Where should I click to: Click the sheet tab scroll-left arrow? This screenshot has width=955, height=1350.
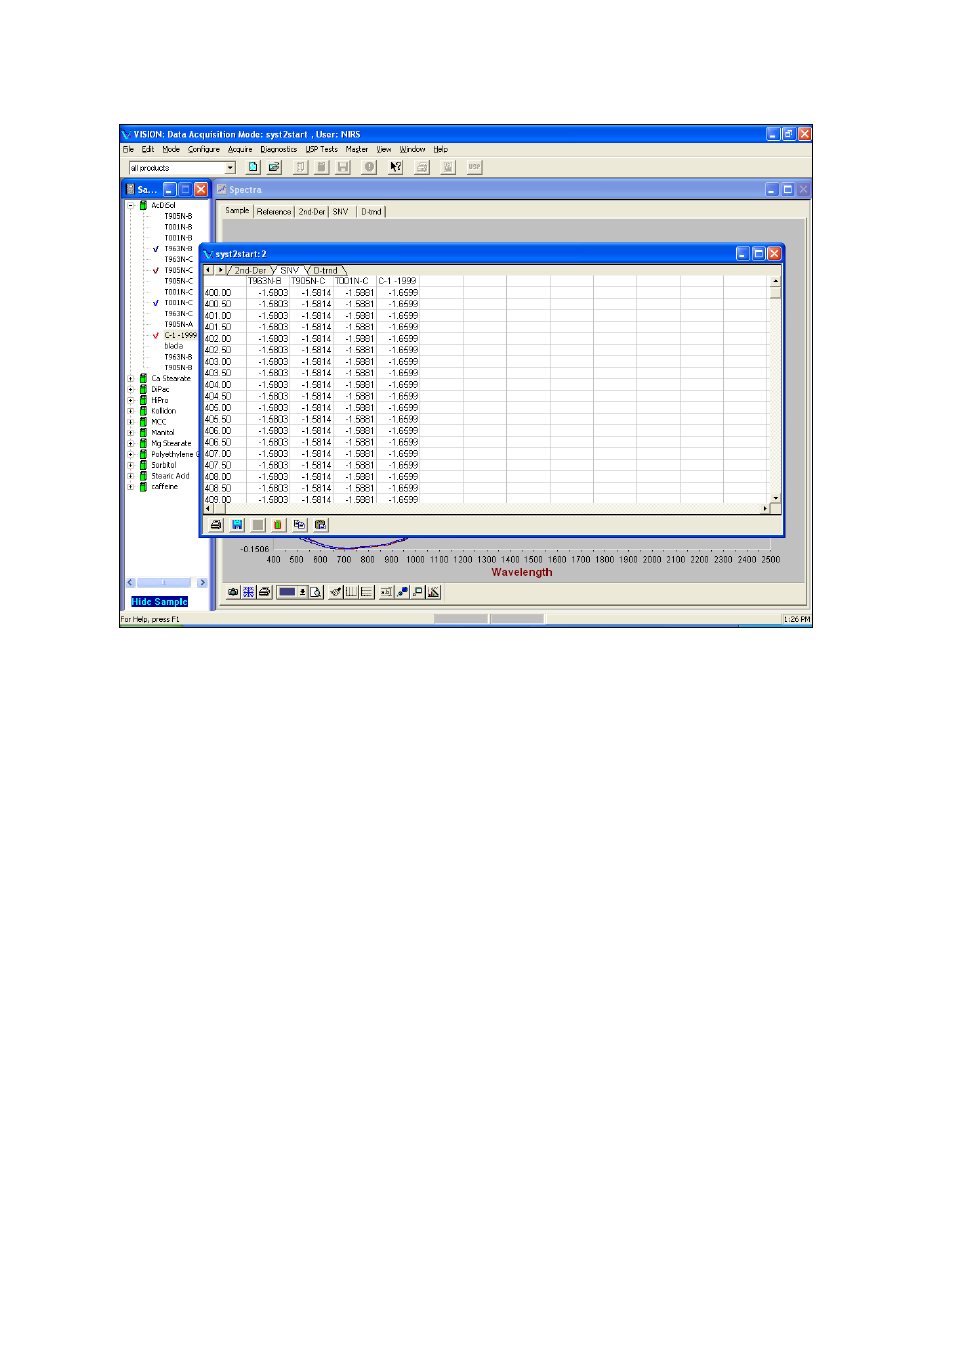(x=208, y=270)
